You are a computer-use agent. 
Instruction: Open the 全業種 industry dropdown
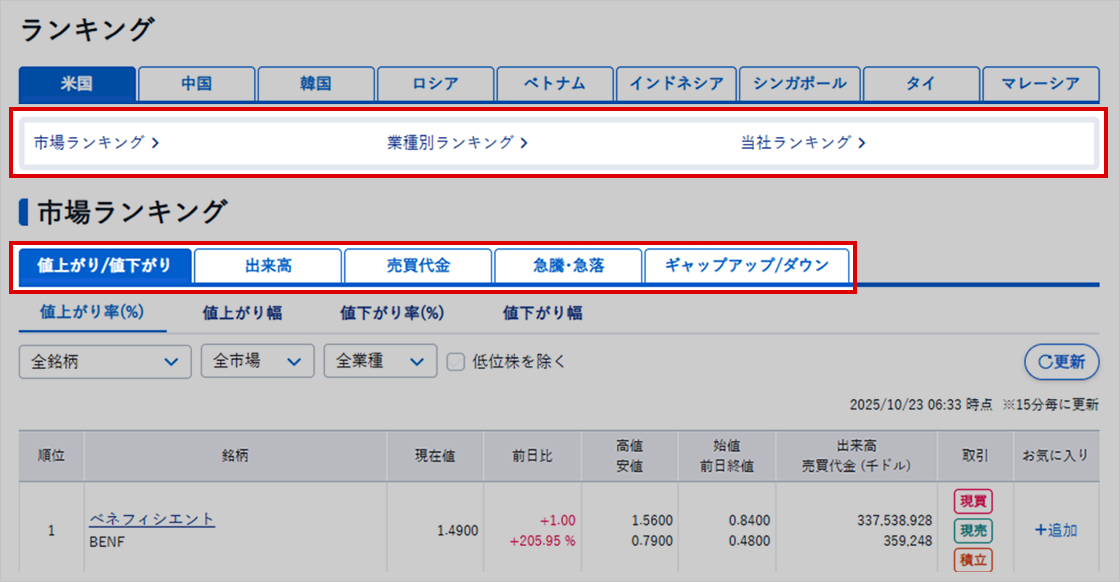pyautogui.click(x=379, y=362)
